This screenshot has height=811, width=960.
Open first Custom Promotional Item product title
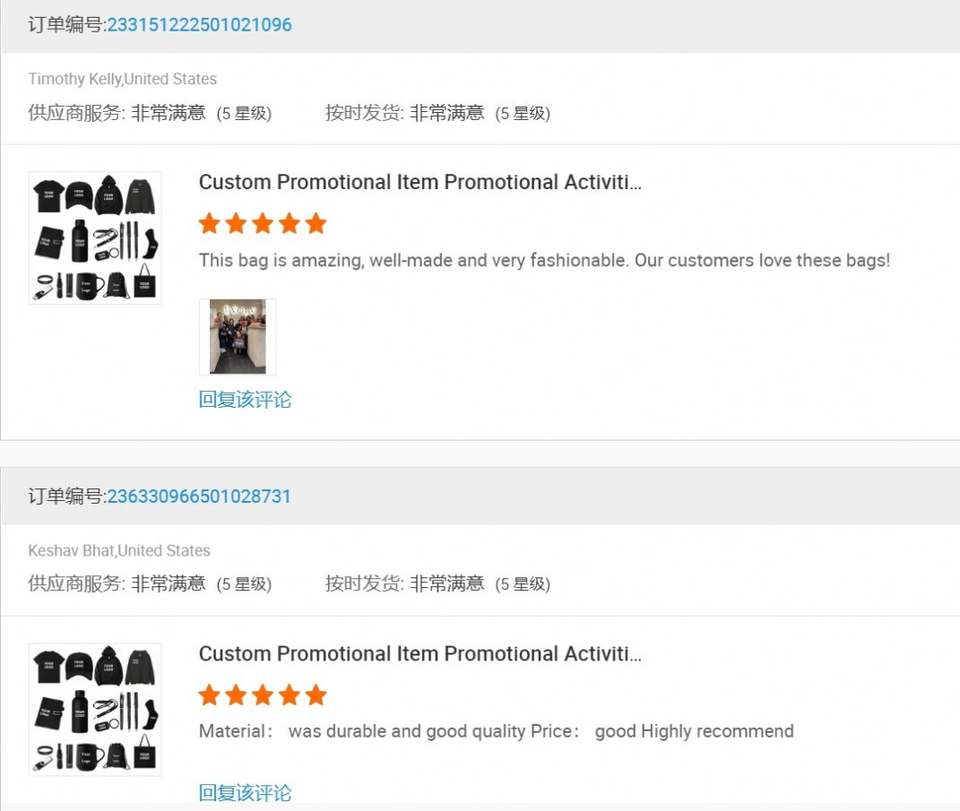[420, 182]
